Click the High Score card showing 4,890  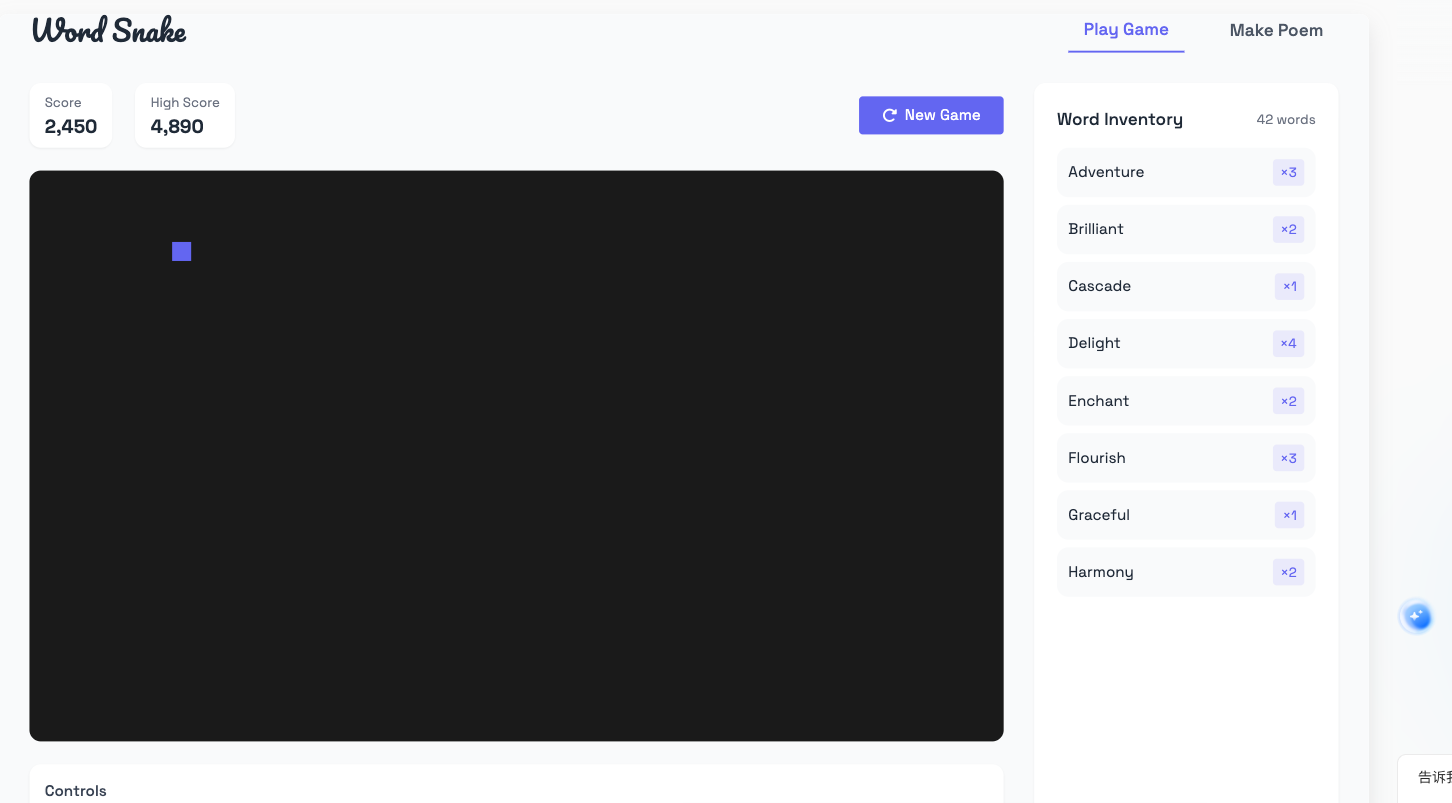pos(185,115)
